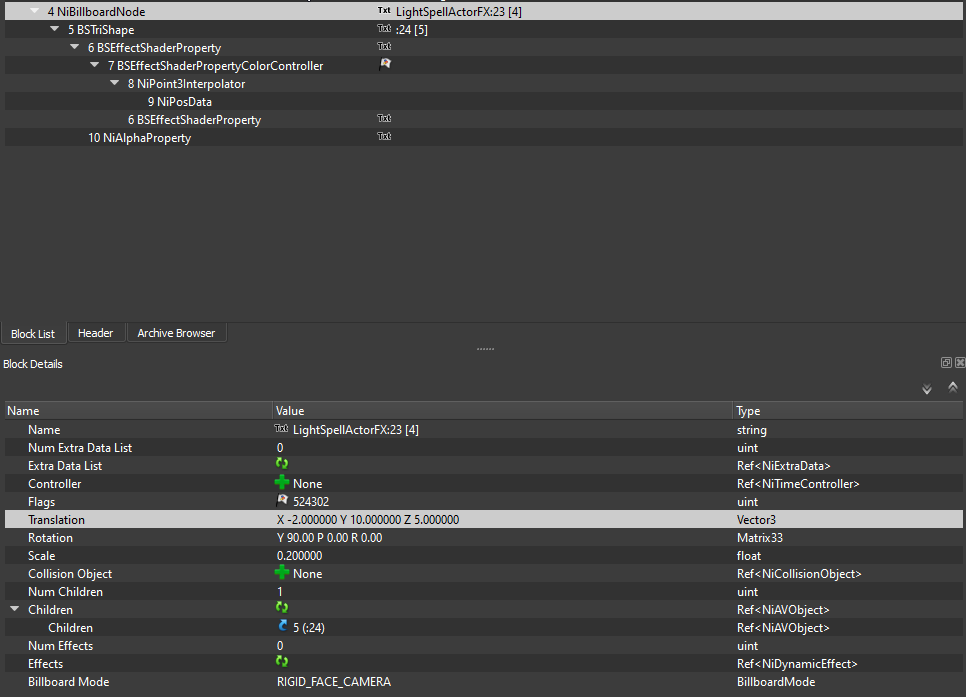
Task: Close the Block Details panel
Action: point(960,362)
